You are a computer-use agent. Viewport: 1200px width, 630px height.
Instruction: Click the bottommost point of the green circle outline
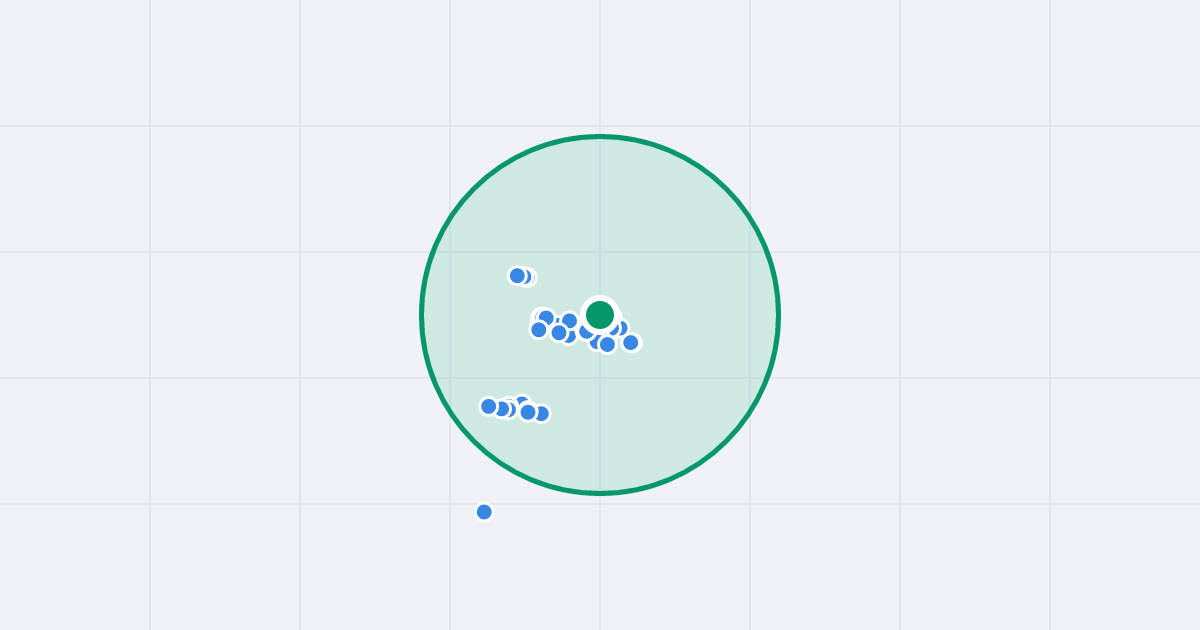click(x=600, y=493)
